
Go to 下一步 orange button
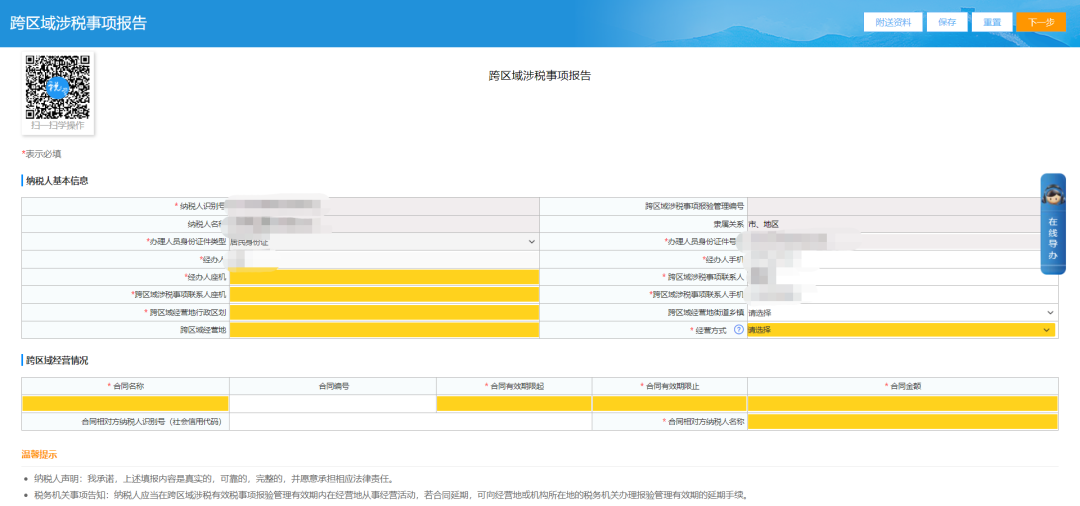point(1041,22)
